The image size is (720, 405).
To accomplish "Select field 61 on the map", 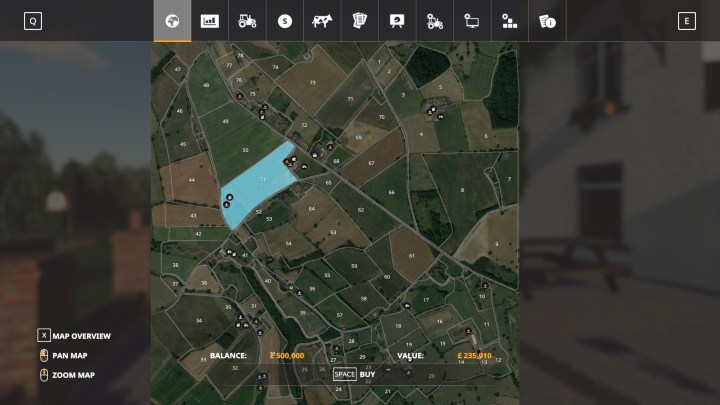I will 411,255.
